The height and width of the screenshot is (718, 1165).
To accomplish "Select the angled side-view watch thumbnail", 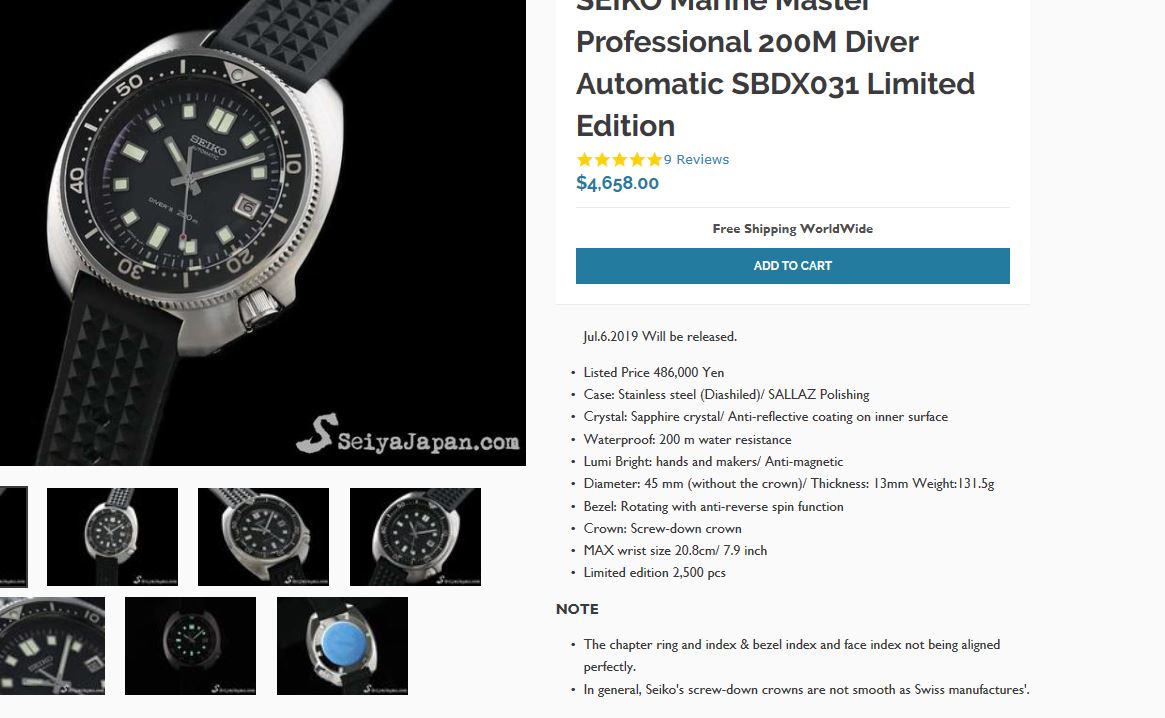I will pyautogui.click(x=263, y=537).
